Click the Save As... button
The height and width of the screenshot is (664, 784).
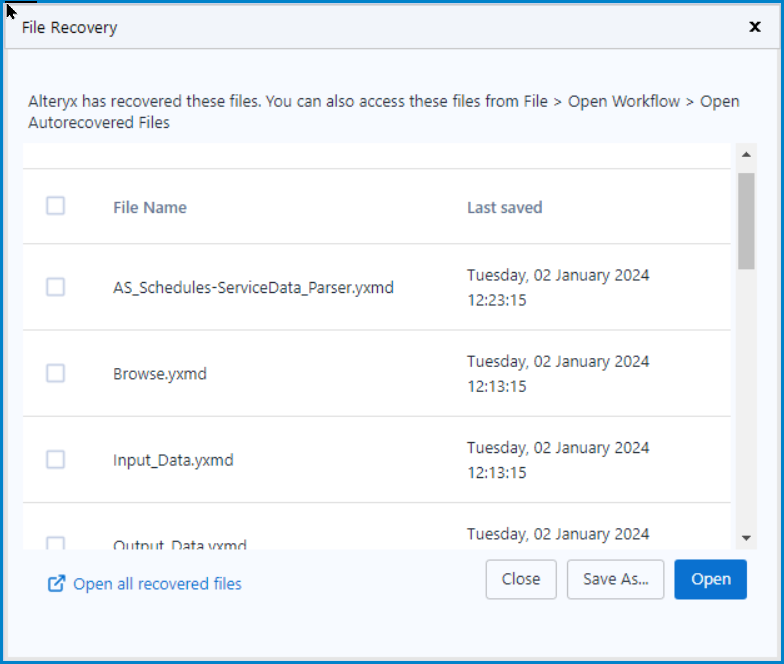tap(616, 579)
